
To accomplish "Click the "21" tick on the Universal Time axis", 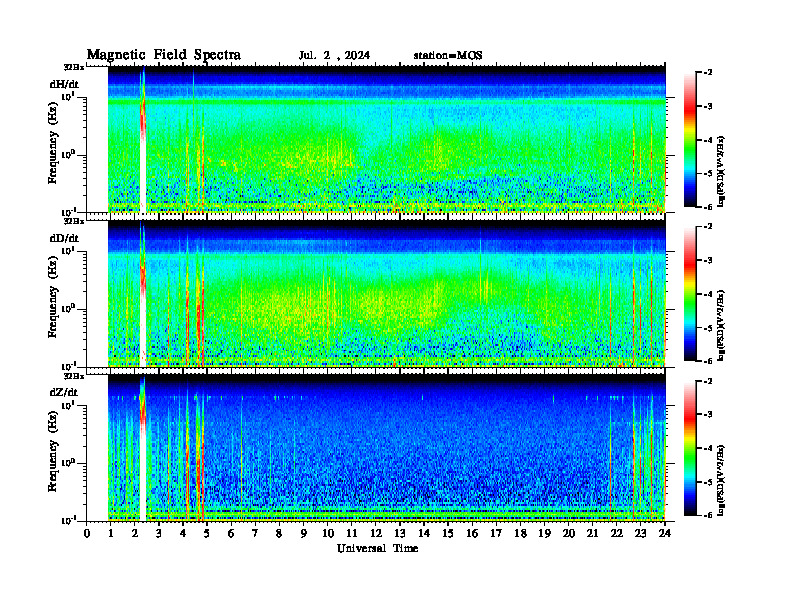I will (x=592, y=534).
